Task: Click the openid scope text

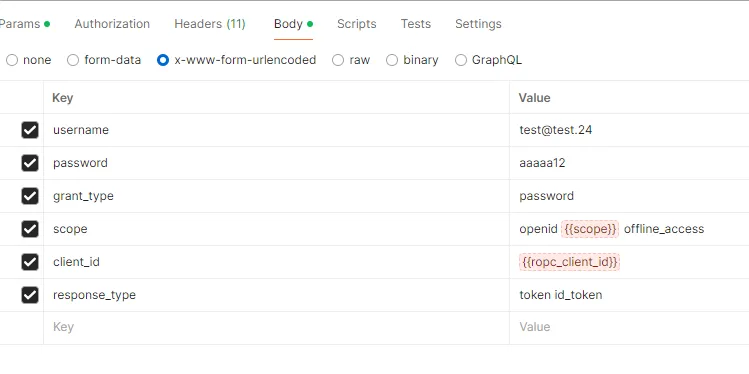Action: tap(538, 229)
